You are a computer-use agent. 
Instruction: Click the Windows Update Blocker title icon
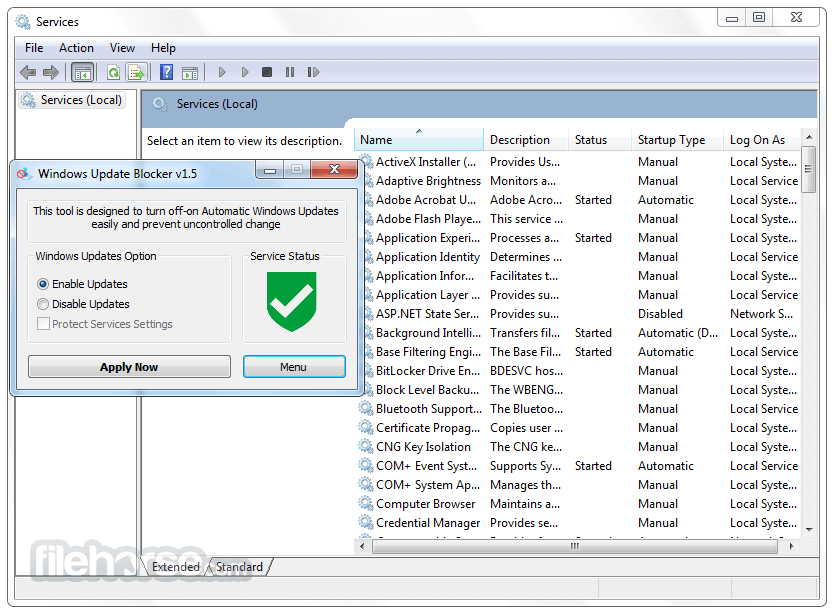tap(23, 174)
